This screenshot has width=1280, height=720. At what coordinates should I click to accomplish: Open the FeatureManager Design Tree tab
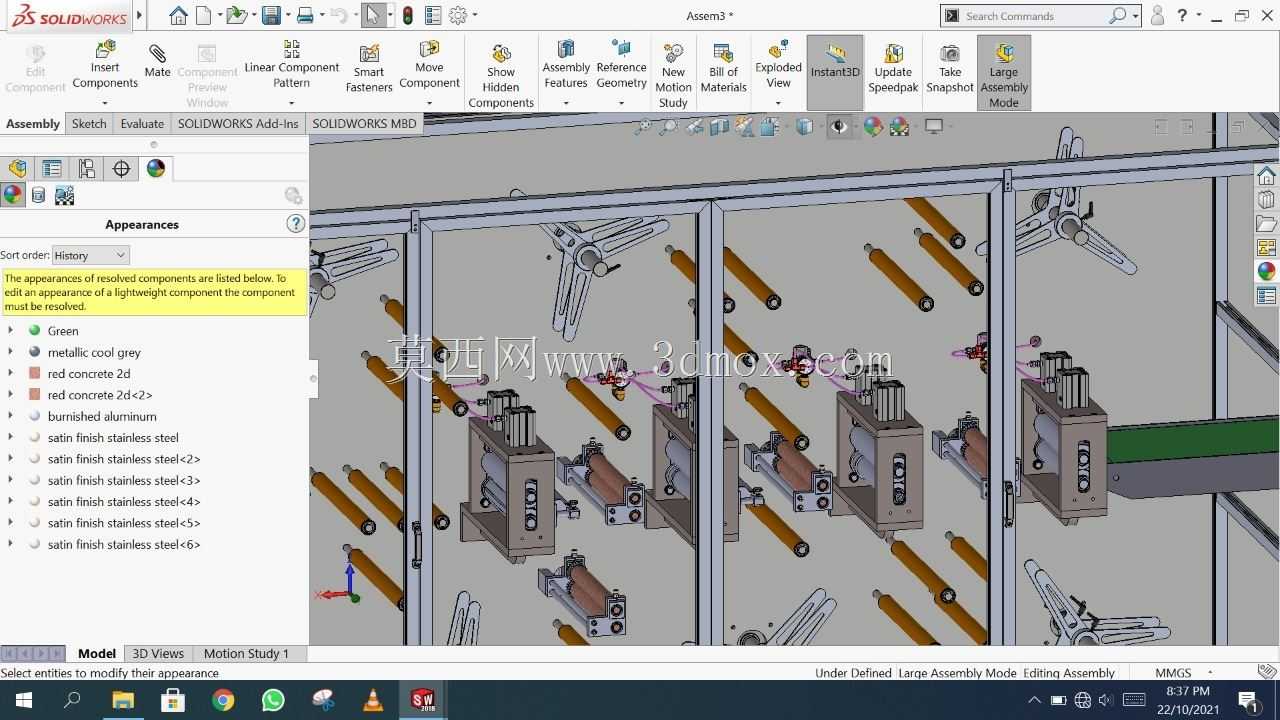click(17, 168)
